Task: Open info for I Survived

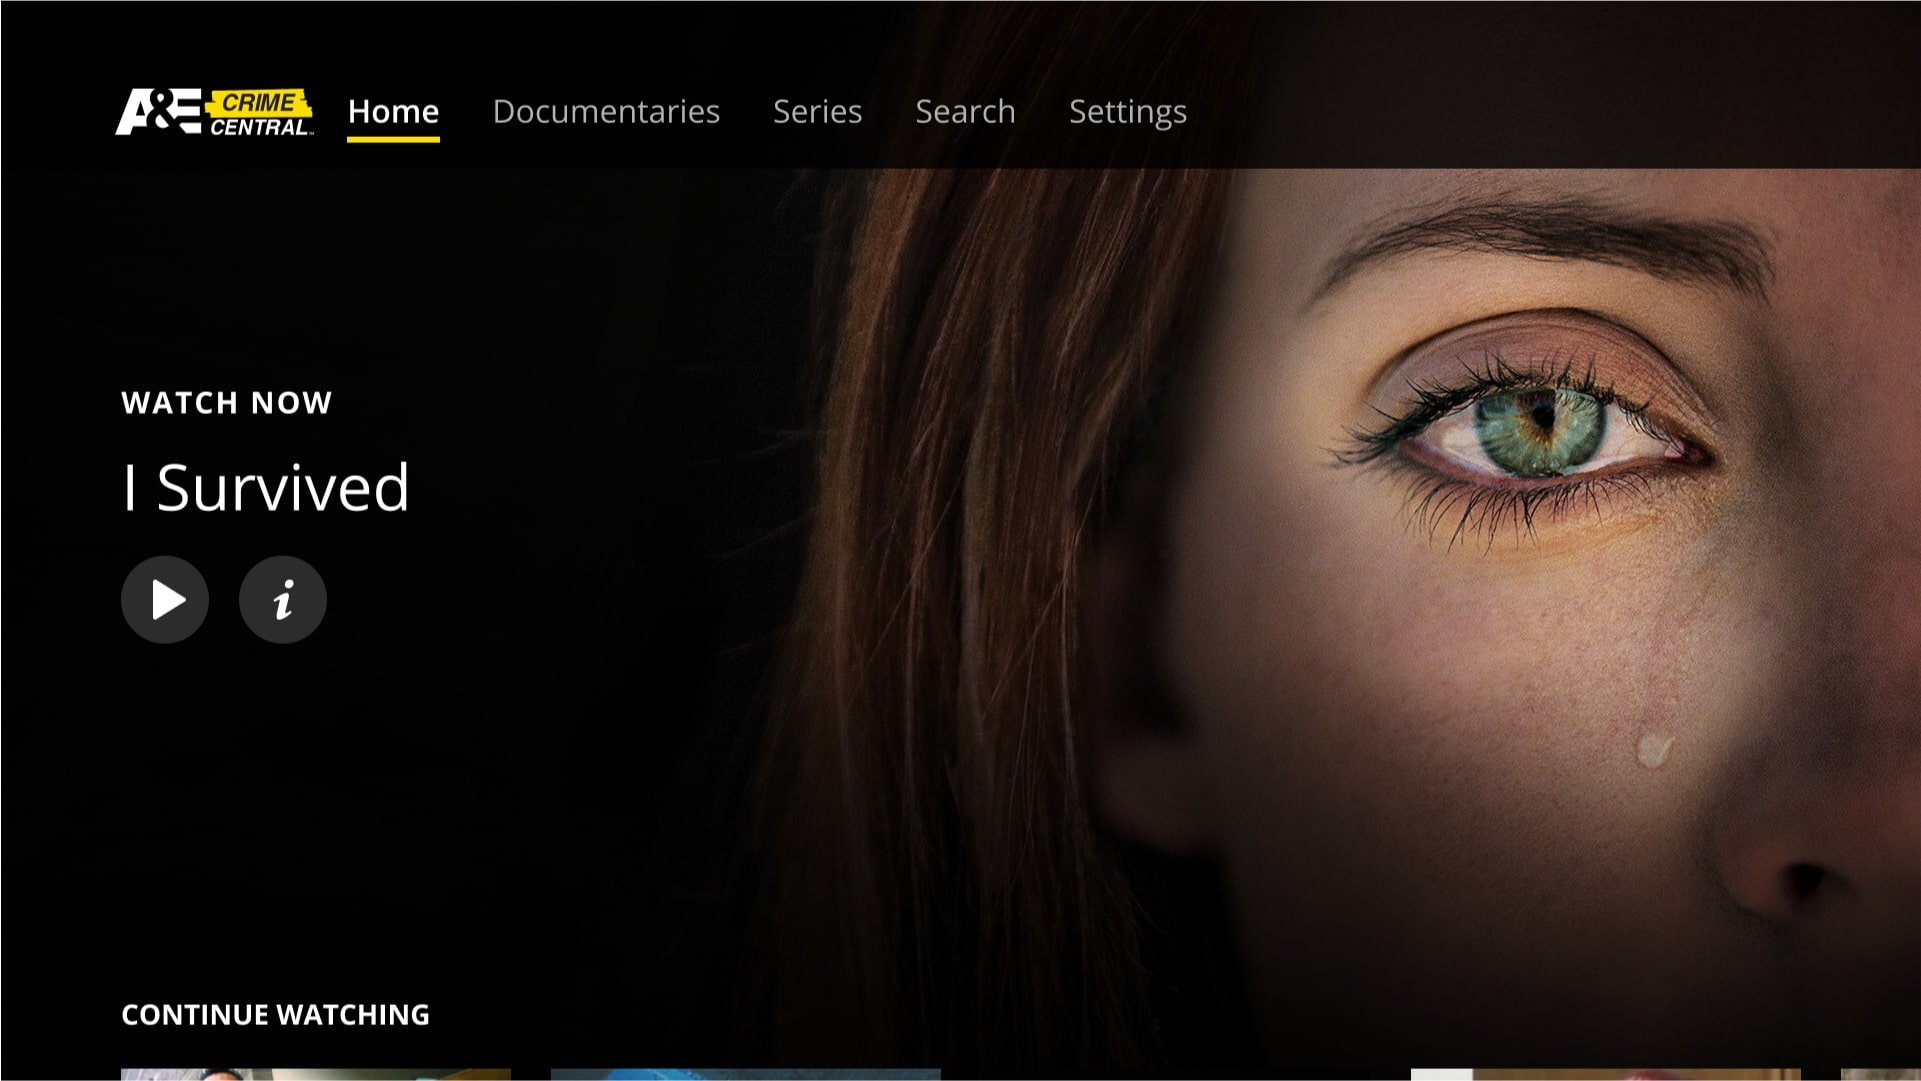Action: click(283, 600)
